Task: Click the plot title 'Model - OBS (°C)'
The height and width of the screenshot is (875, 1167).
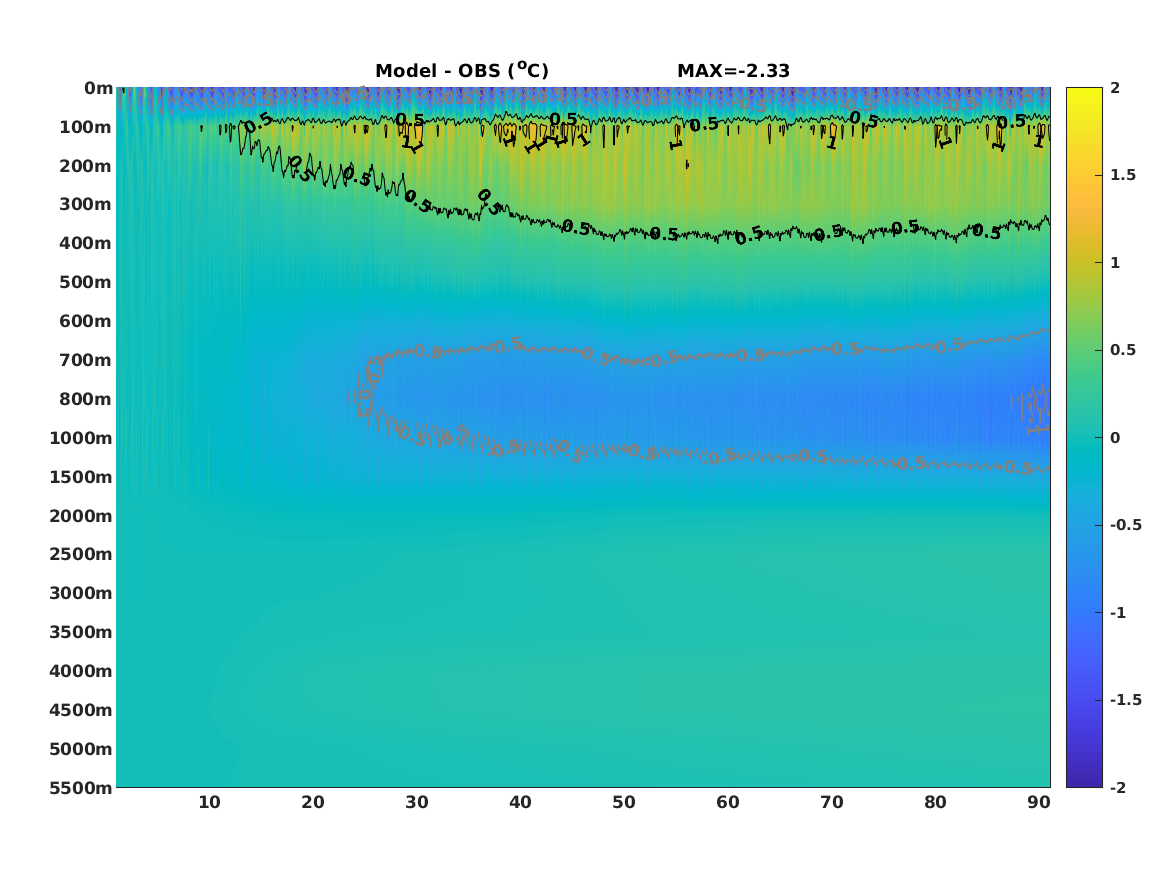Action: coord(461,70)
